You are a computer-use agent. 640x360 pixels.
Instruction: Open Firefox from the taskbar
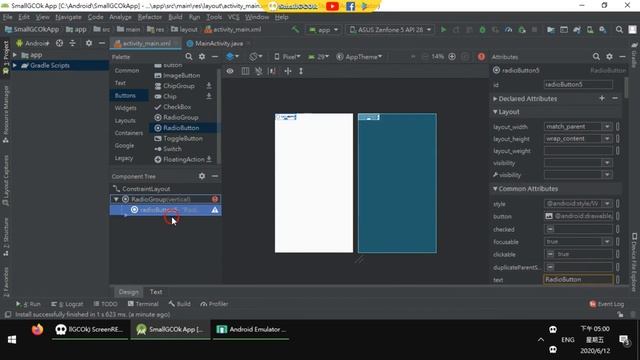click(x=37, y=330)
